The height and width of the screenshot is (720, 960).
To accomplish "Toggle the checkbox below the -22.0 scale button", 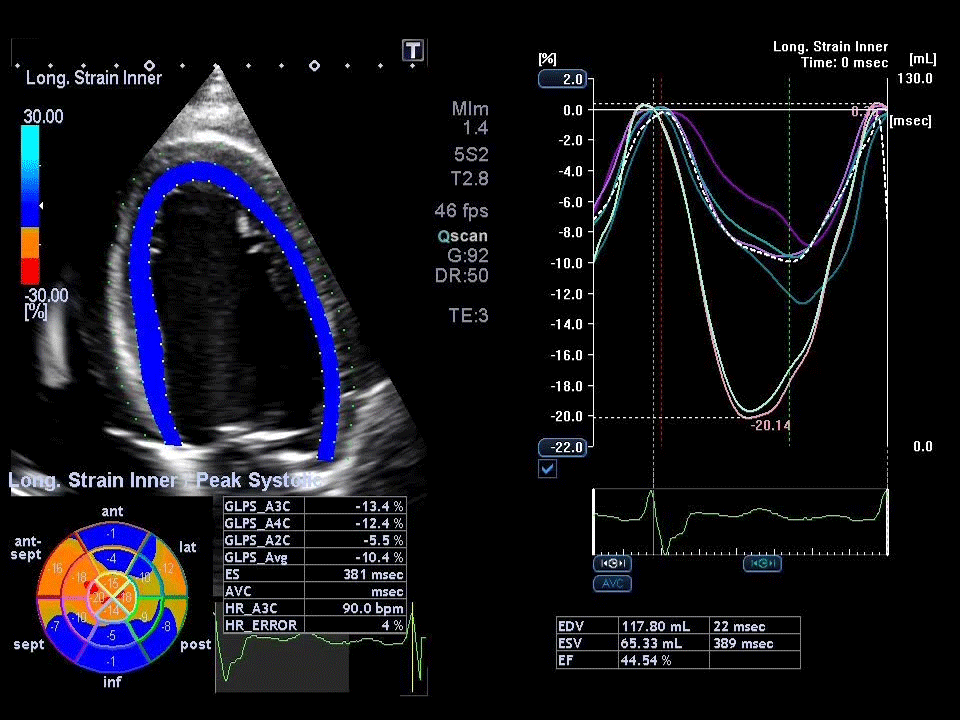I will click(547, 469).
